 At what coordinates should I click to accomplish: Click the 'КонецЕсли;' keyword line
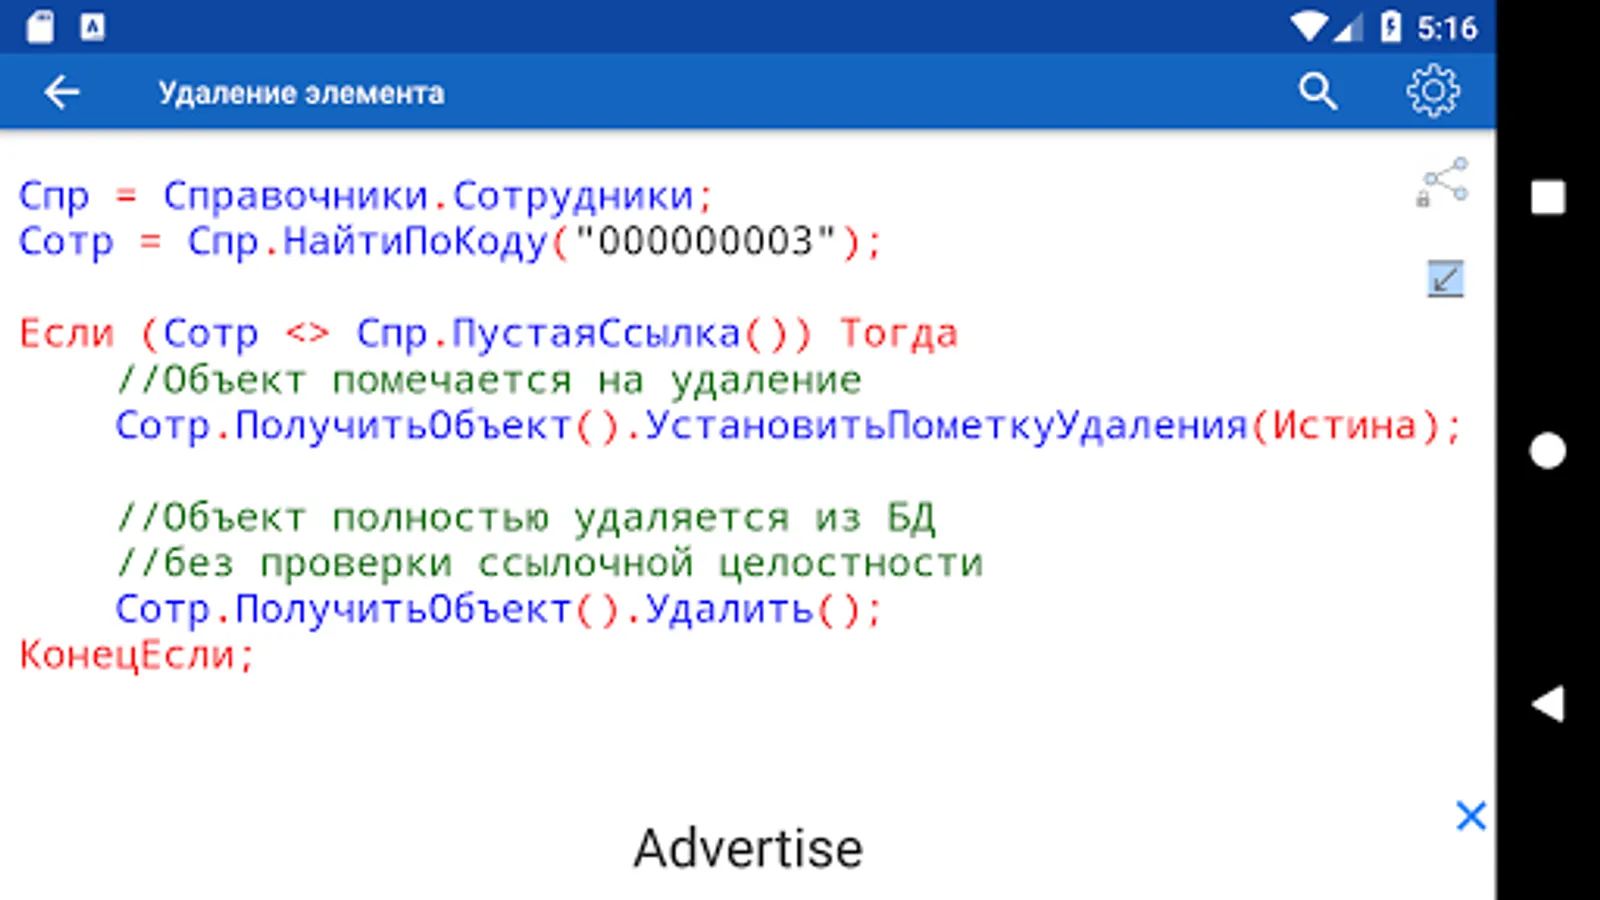(x=137, y=655)
